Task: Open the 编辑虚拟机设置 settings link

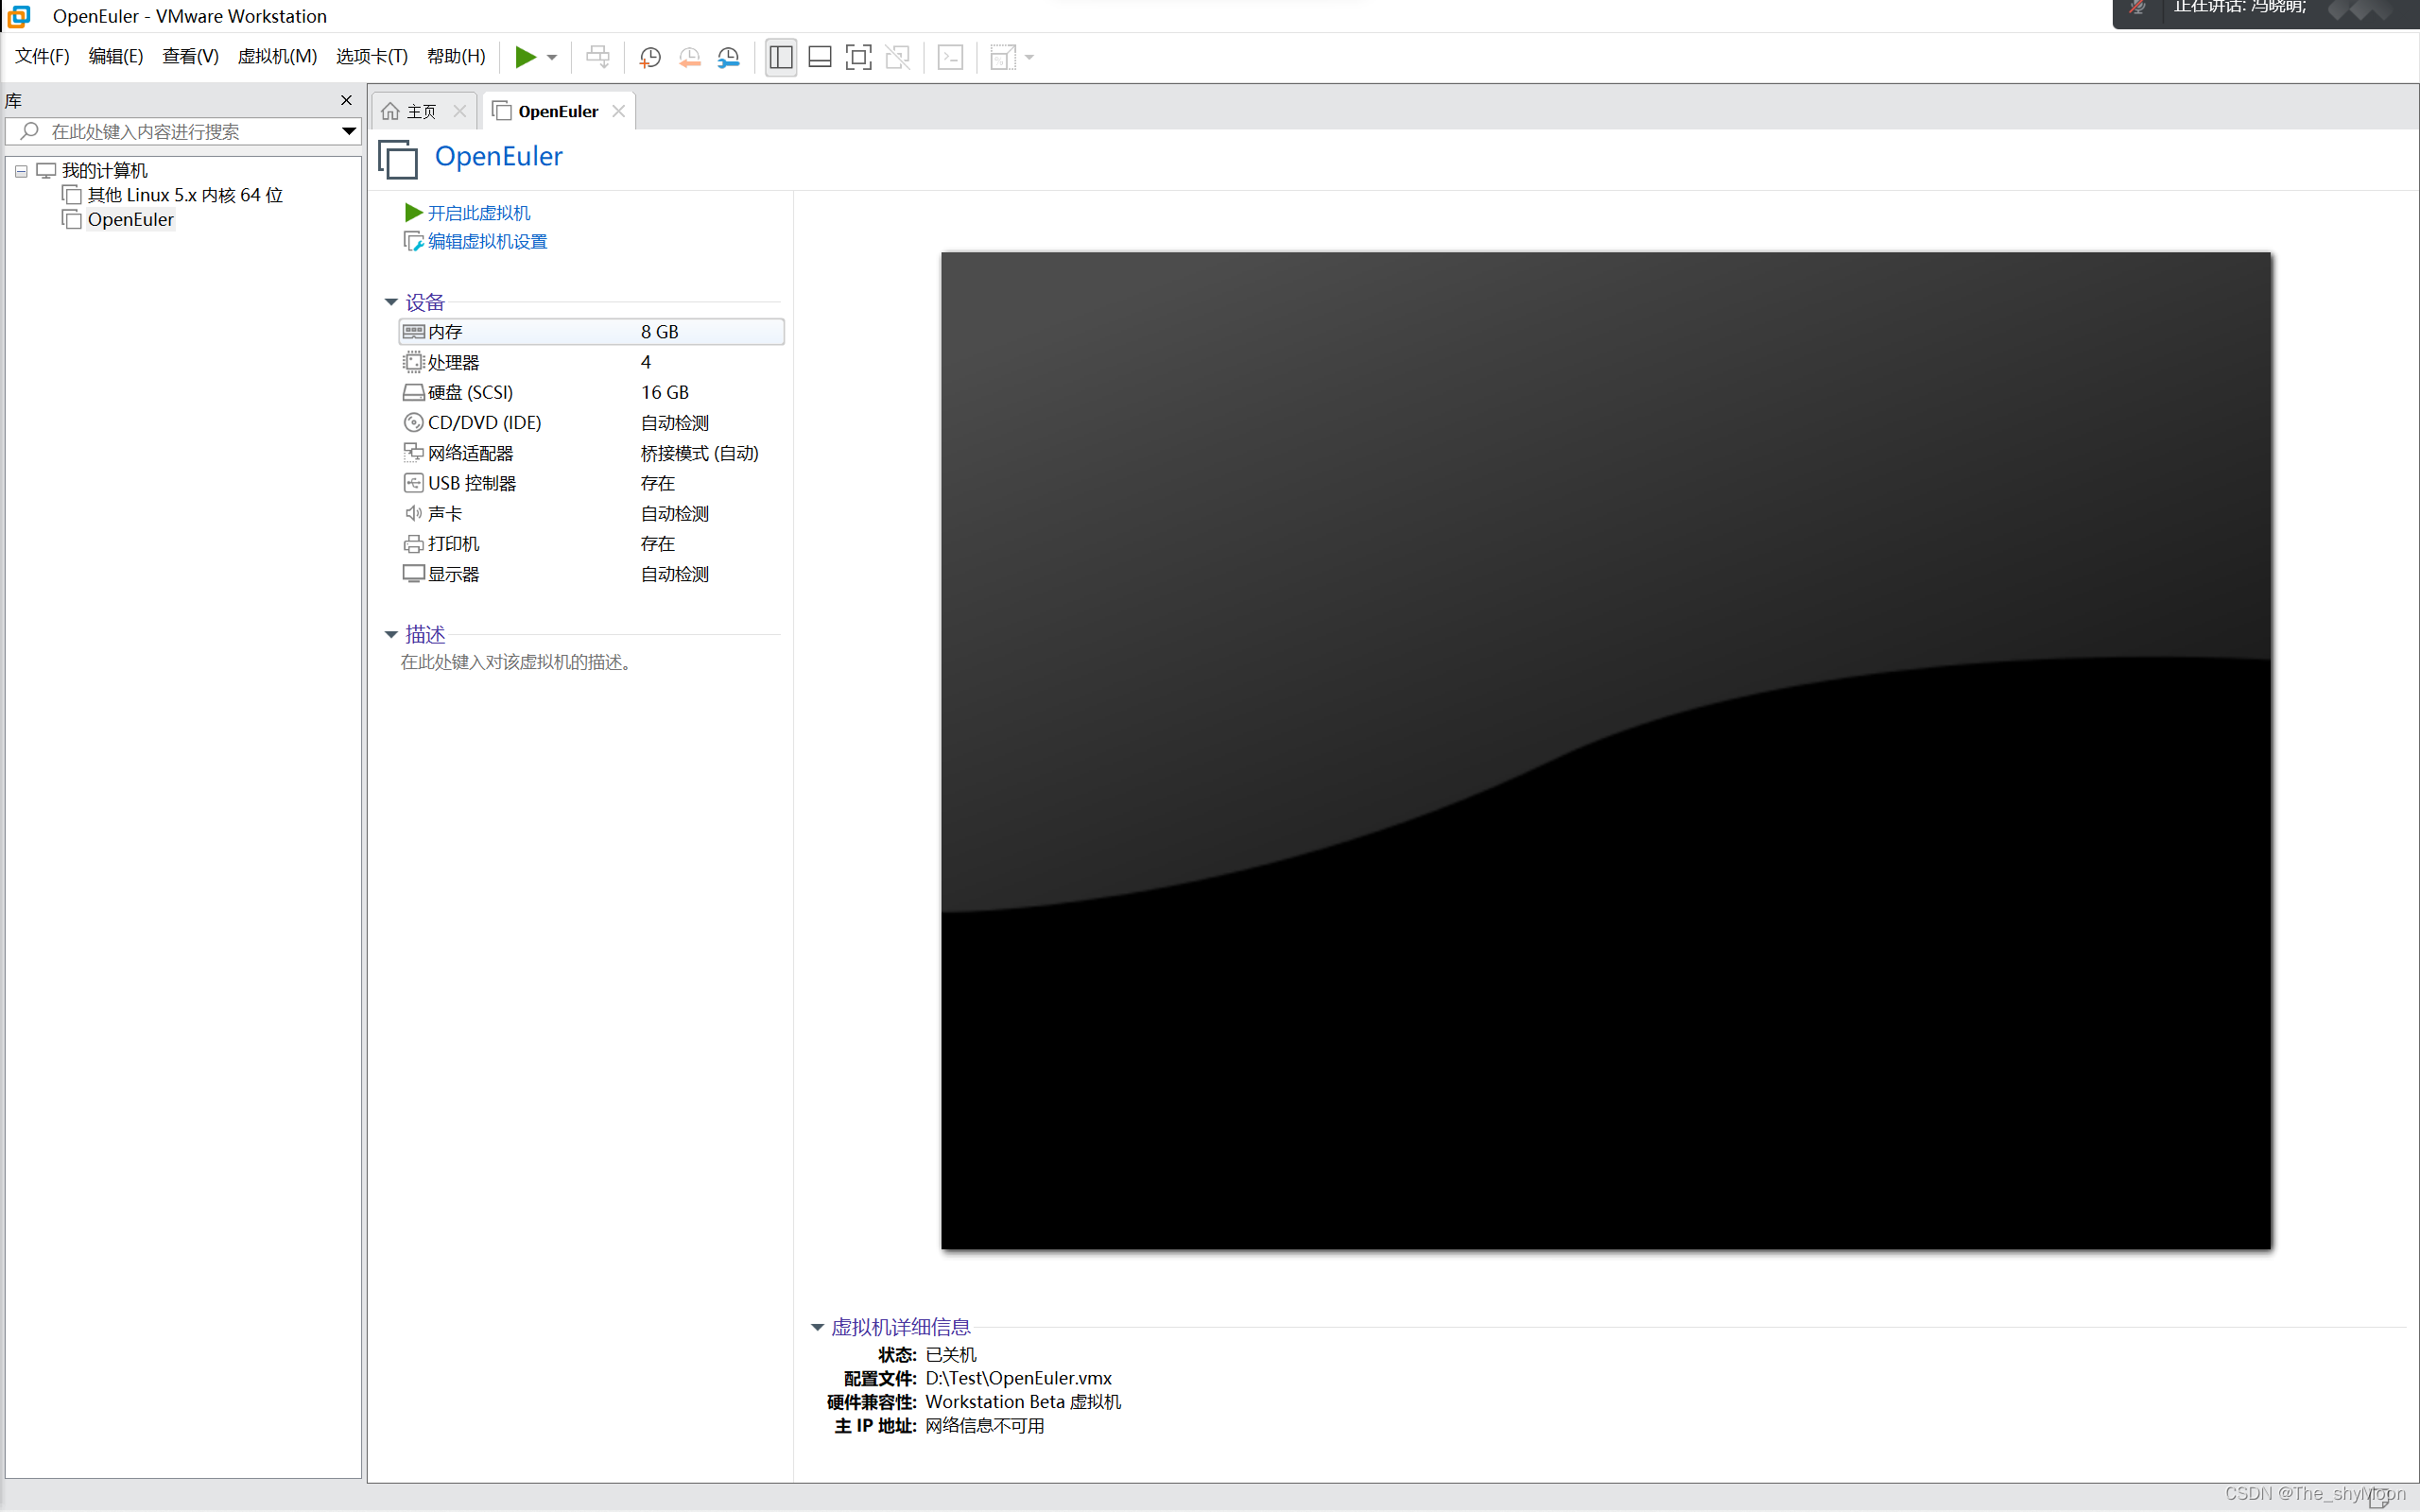Action: (487, 241)
